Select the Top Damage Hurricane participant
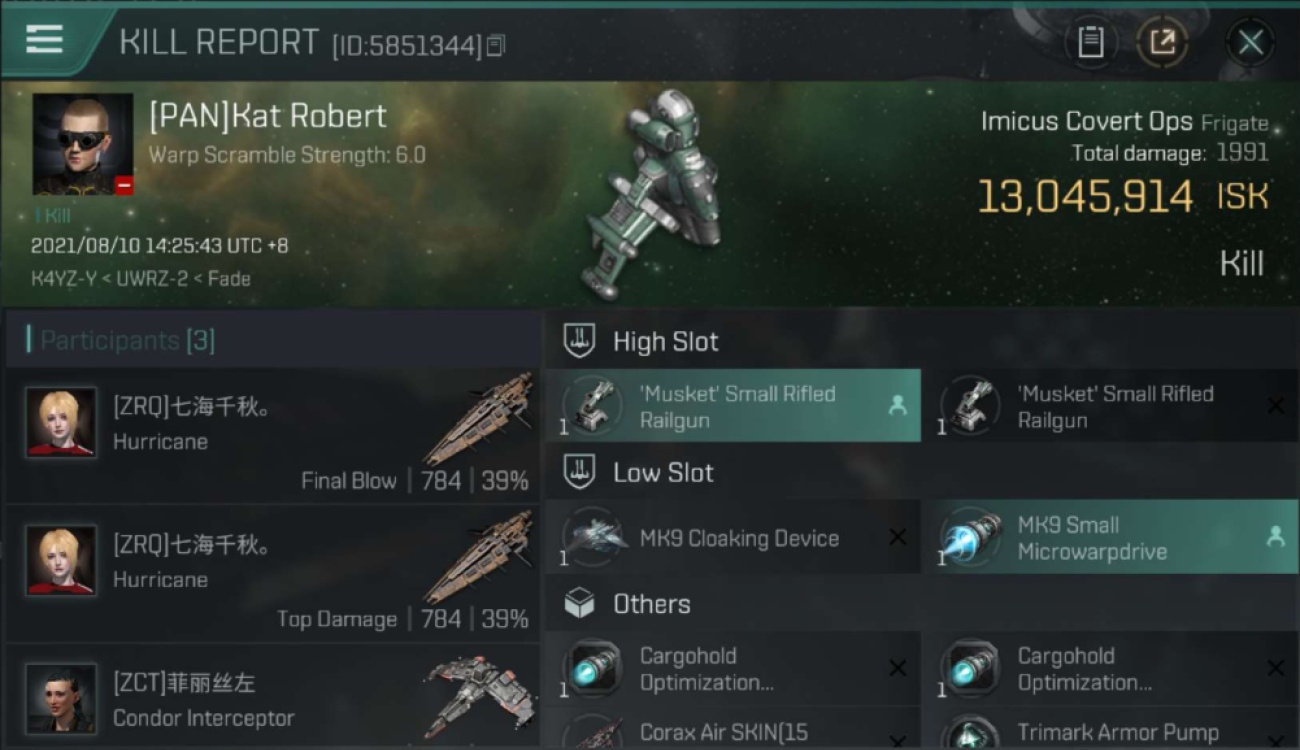 [272, 574]
